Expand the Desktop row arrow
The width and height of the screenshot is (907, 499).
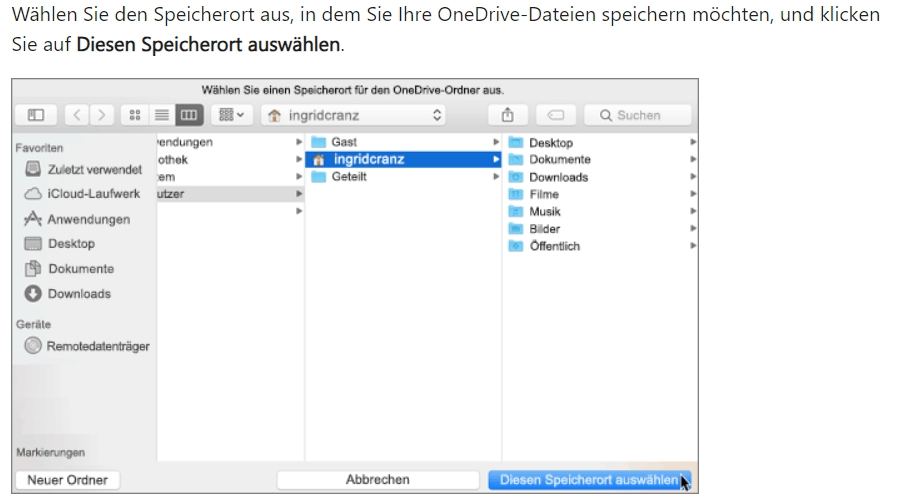[692, 142]
